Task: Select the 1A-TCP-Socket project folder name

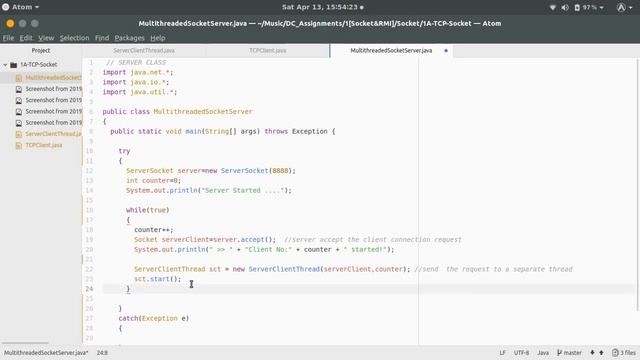Action: point(39,65)
